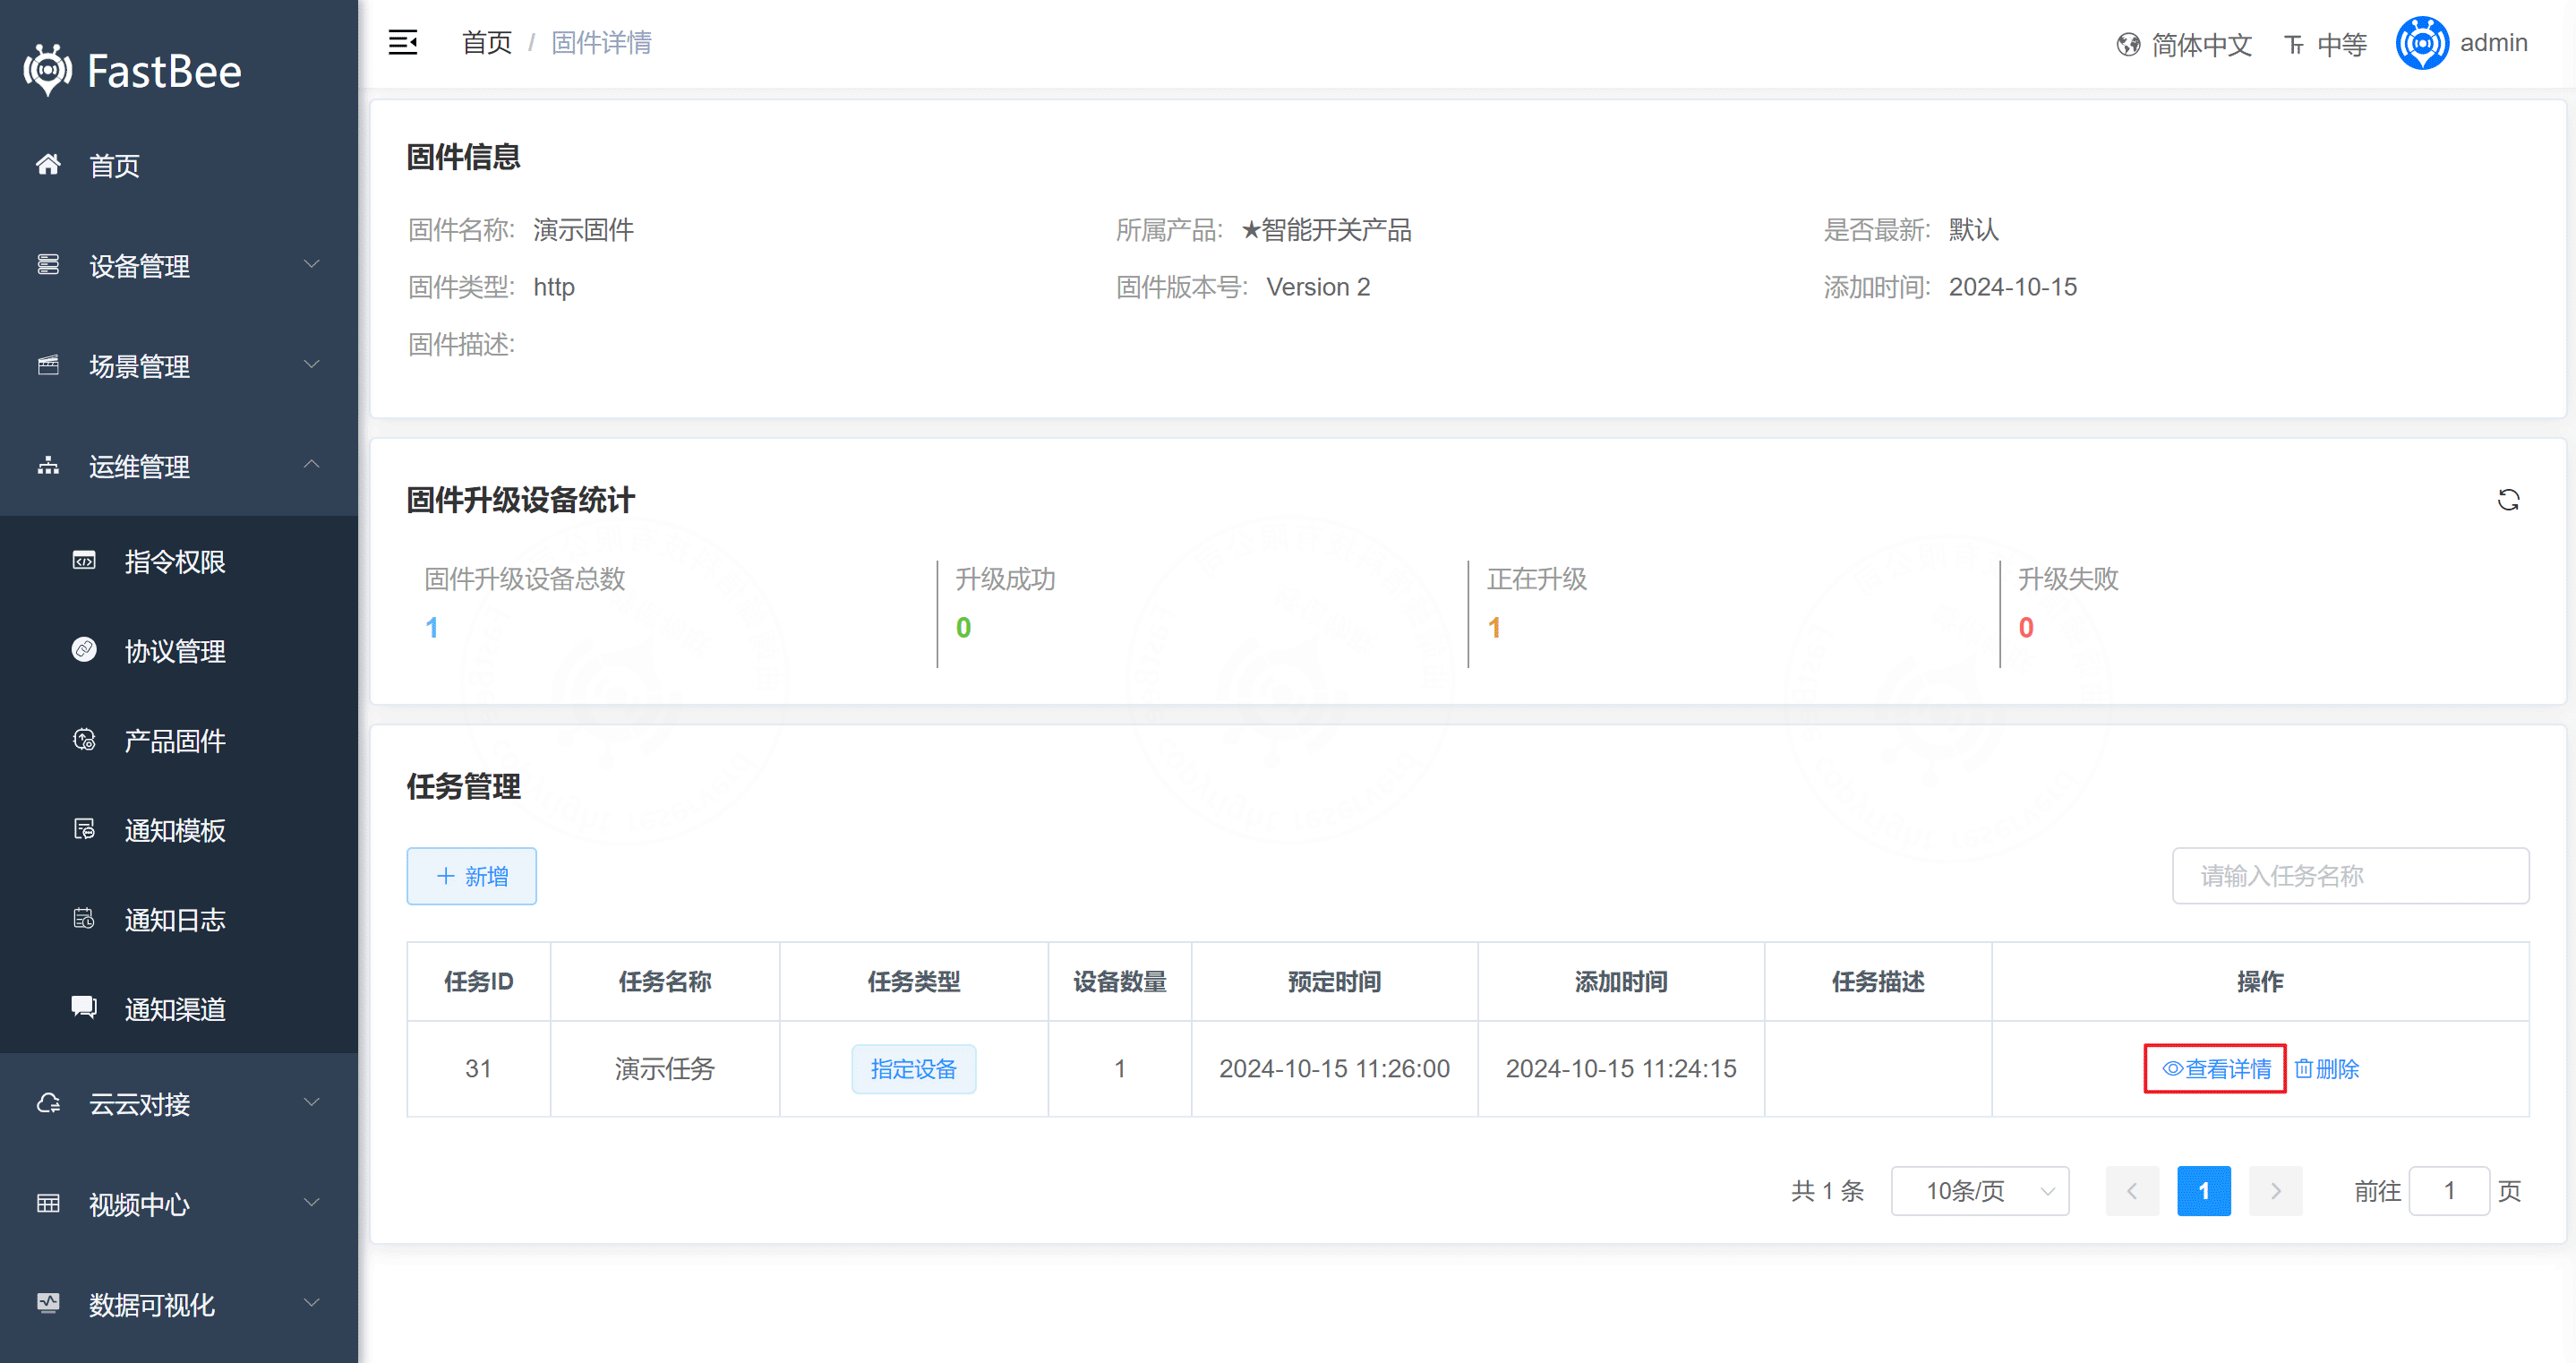Delete the 演示任务 row
The height and width of the screenshot is (1363, 2576).
(2327, 1069)
